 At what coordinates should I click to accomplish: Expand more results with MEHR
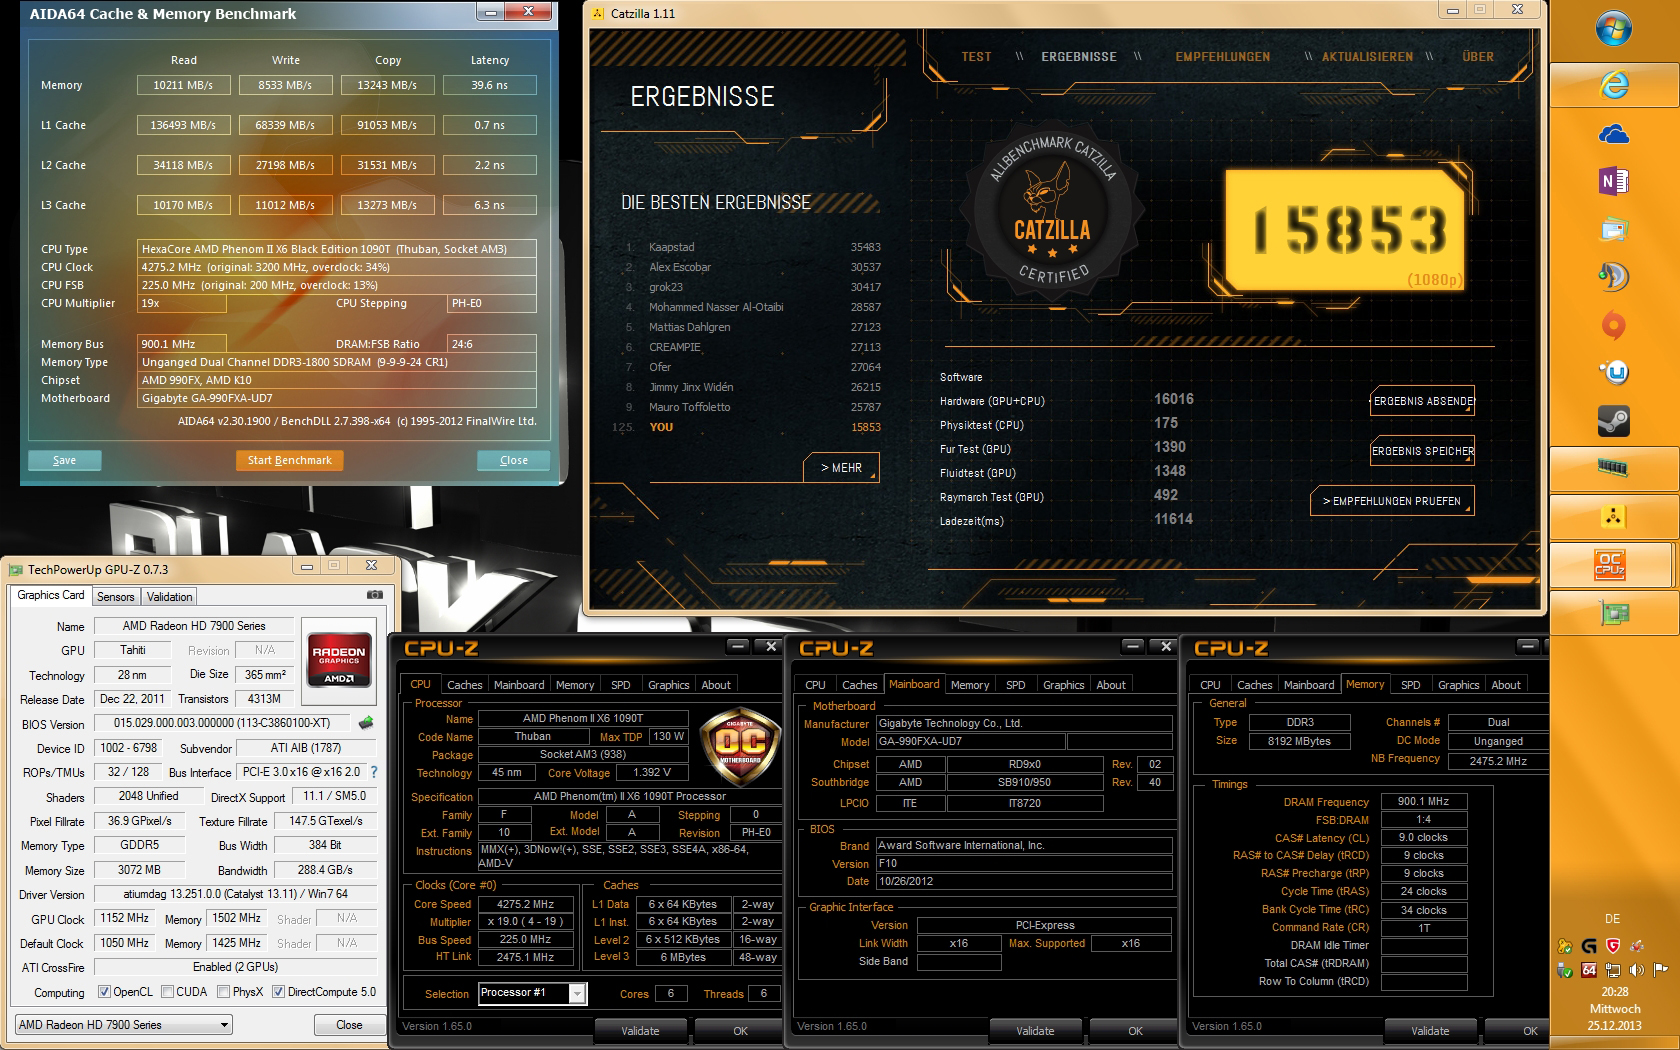[x=841, y=467]
